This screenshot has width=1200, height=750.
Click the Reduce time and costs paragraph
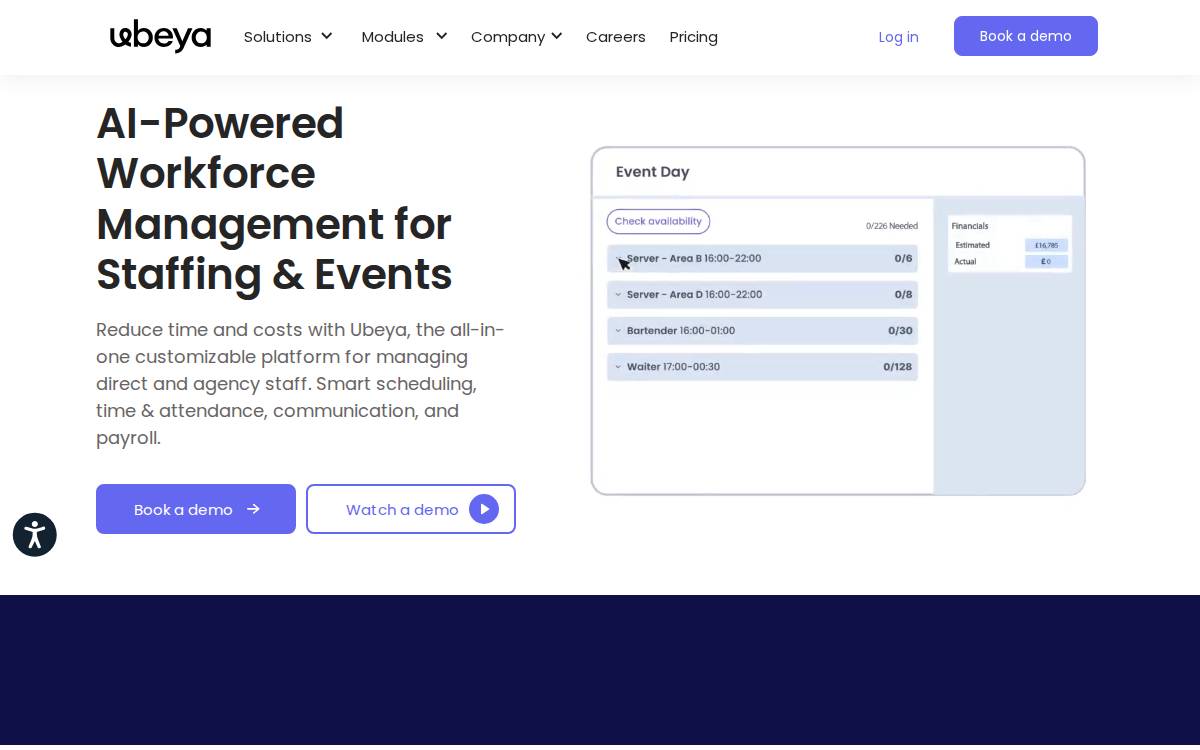tap(300, 384)
